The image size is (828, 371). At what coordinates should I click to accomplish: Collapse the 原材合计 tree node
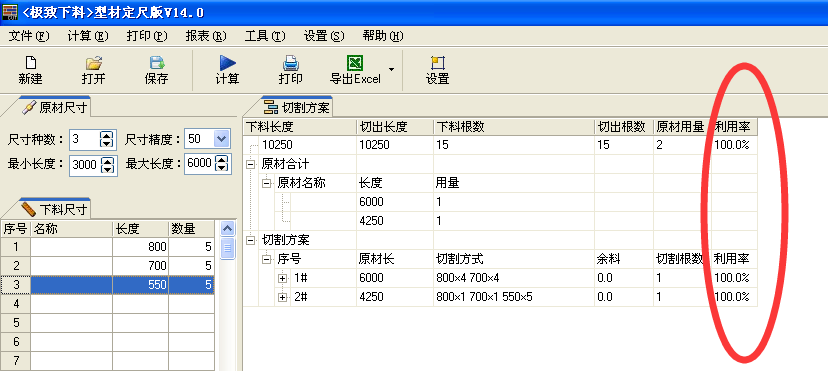(251, 164)
